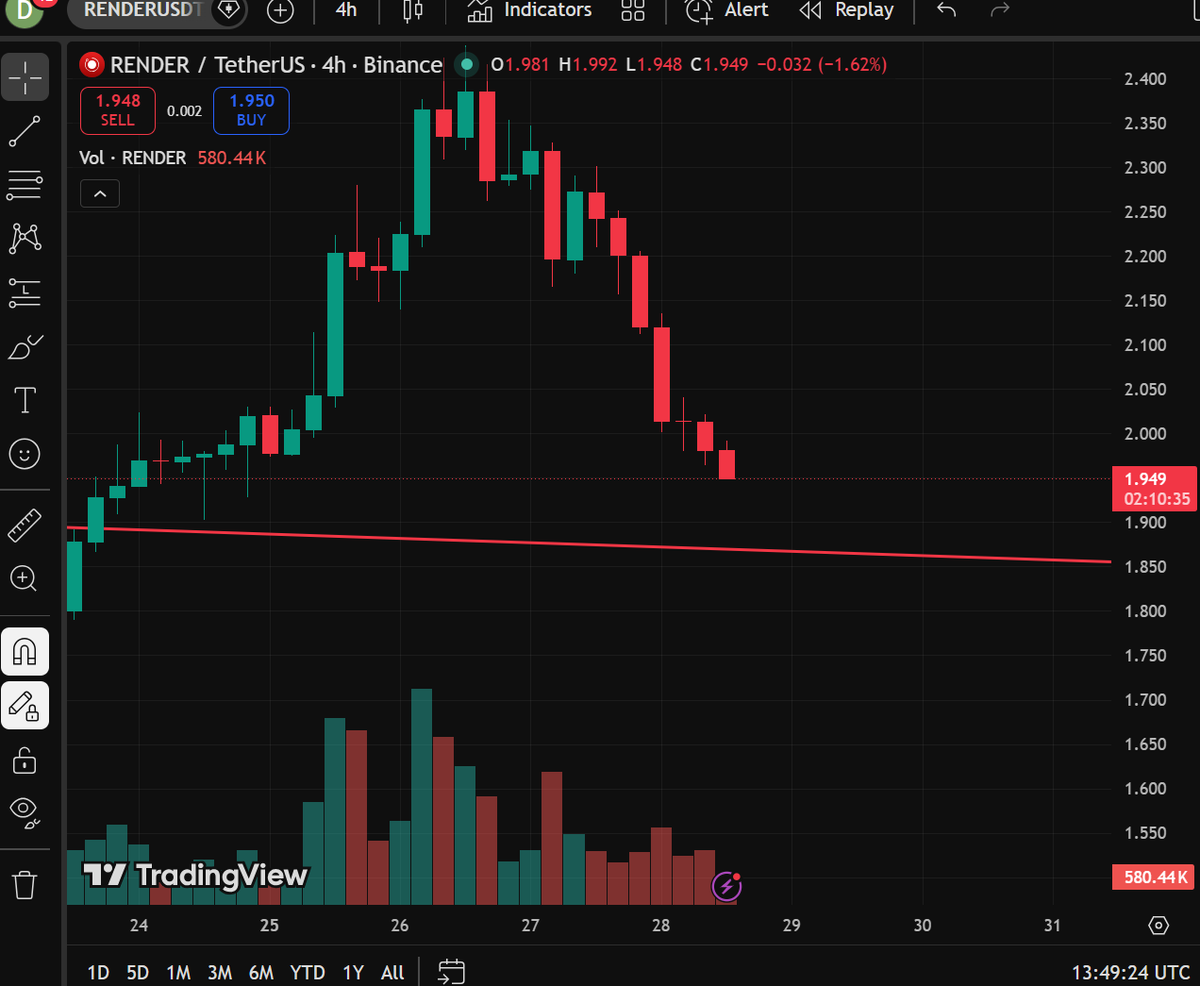This screenshot has height=986, width=1200.
Task: Toggle stay in drawing mode
Action: pos(25,706)
